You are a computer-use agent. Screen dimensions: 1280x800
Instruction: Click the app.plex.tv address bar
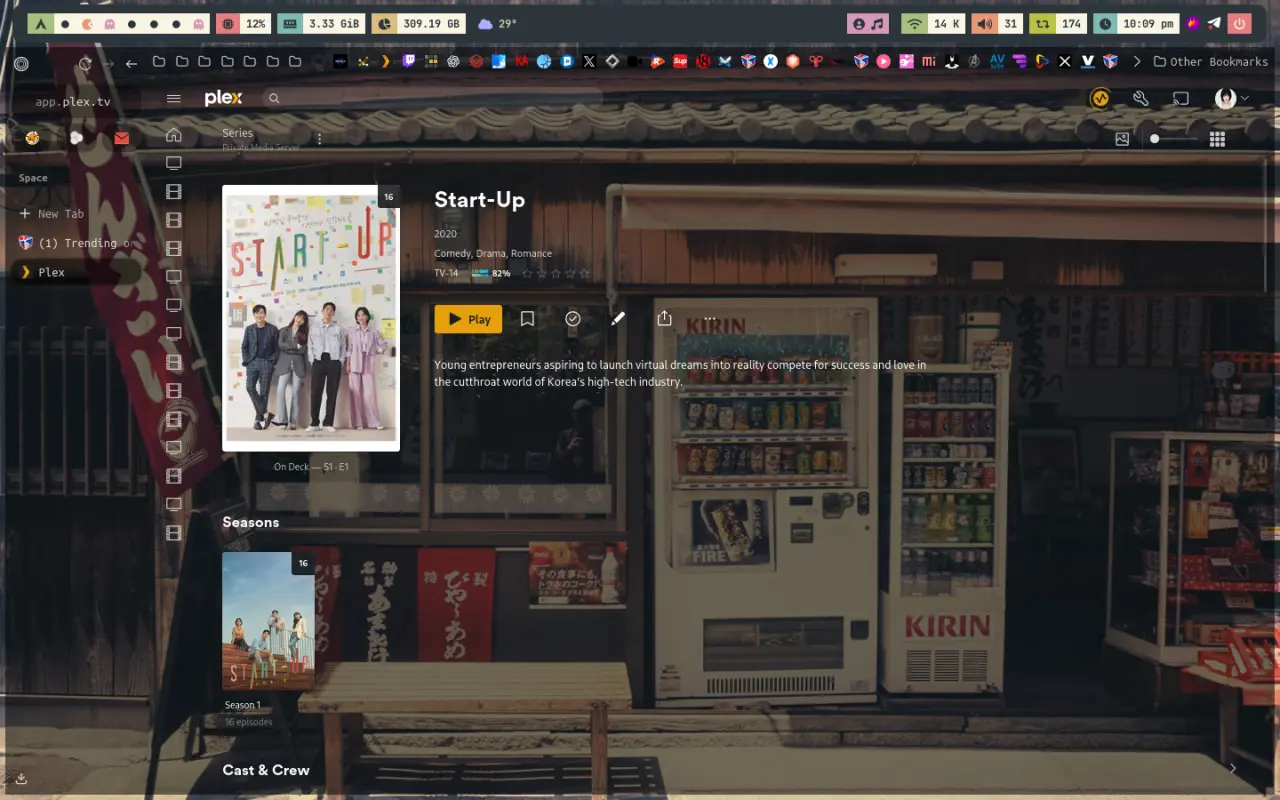(73, 102)
